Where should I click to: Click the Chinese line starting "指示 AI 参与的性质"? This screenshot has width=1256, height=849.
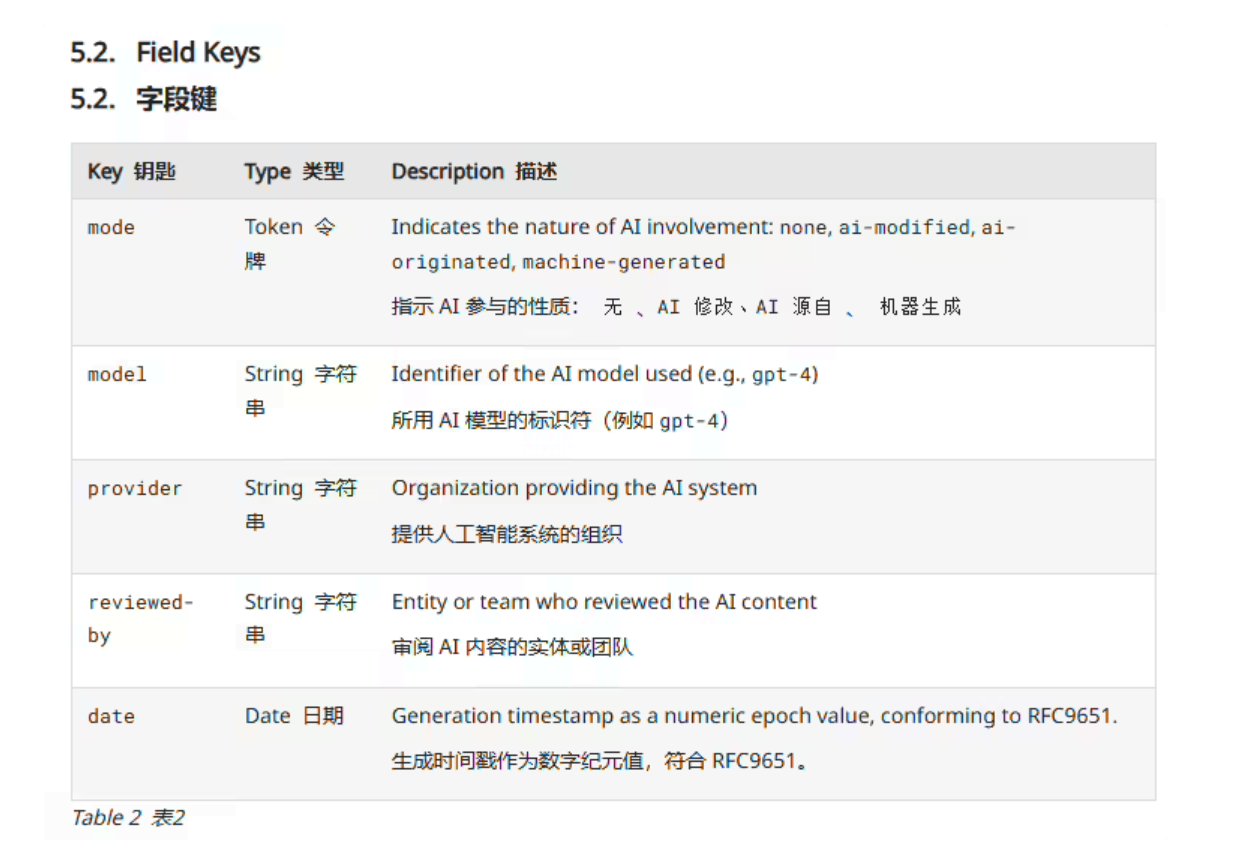pyautogui.click(x=676, y=307)
